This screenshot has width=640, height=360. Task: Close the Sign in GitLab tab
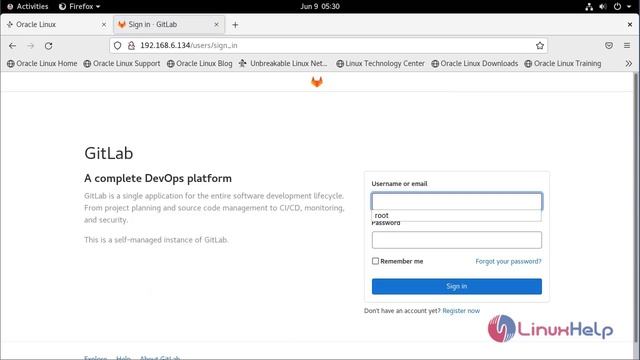pos(216,24)
